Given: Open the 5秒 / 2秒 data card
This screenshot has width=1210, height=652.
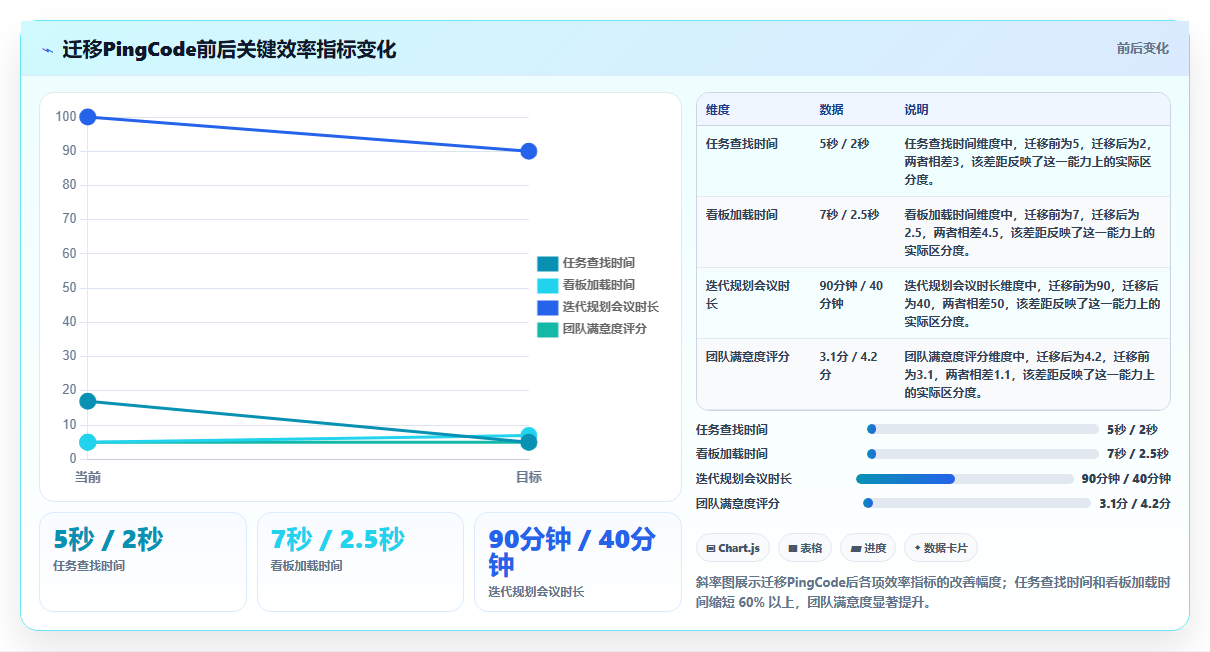Looking at the screenshot, I should point(143,561).
